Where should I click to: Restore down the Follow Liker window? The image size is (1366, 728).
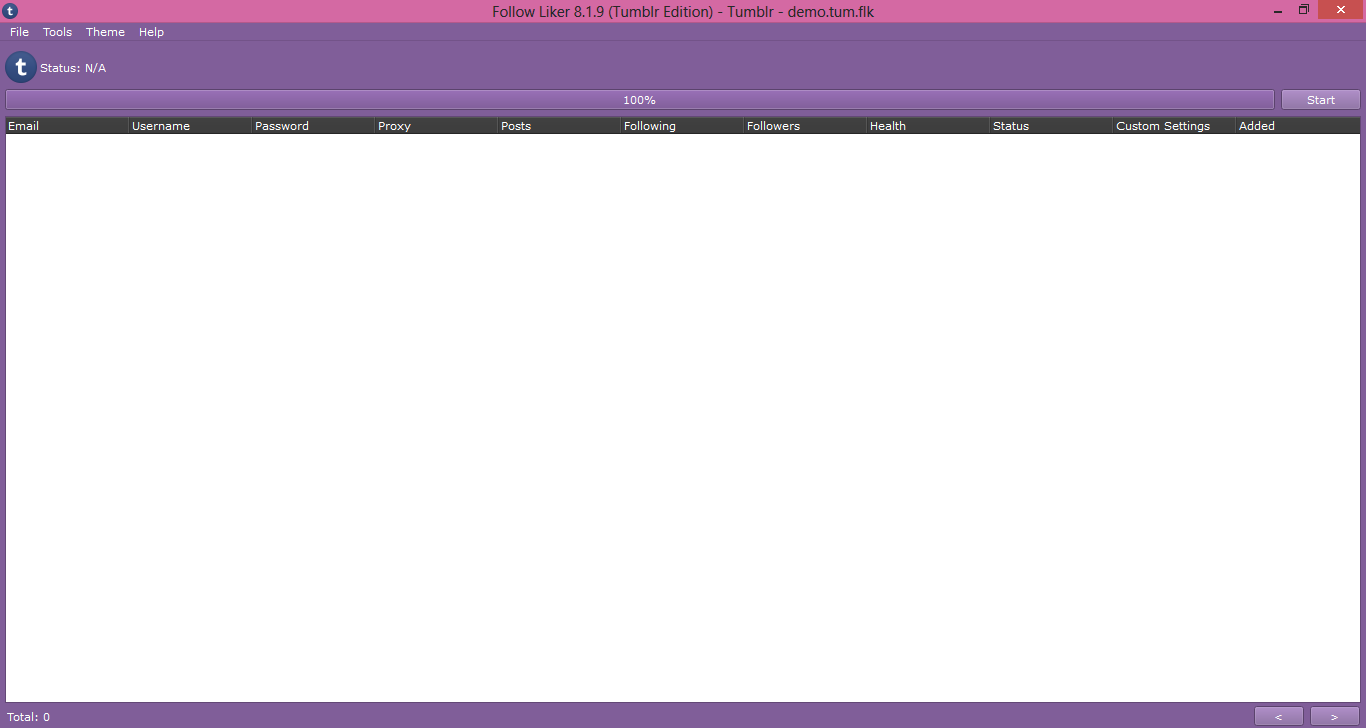(1304, 10)
